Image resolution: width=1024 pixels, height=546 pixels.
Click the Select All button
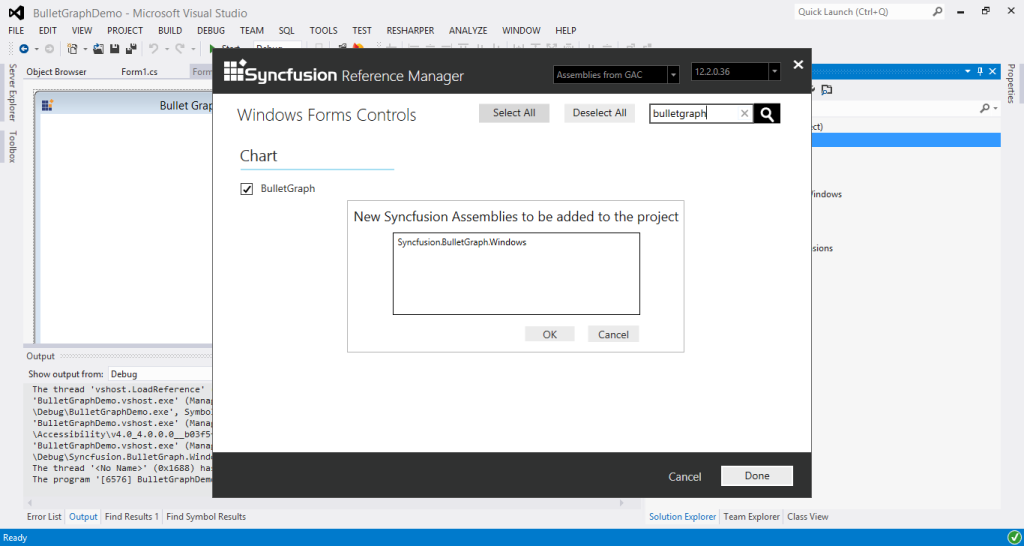tap(514, 113)
